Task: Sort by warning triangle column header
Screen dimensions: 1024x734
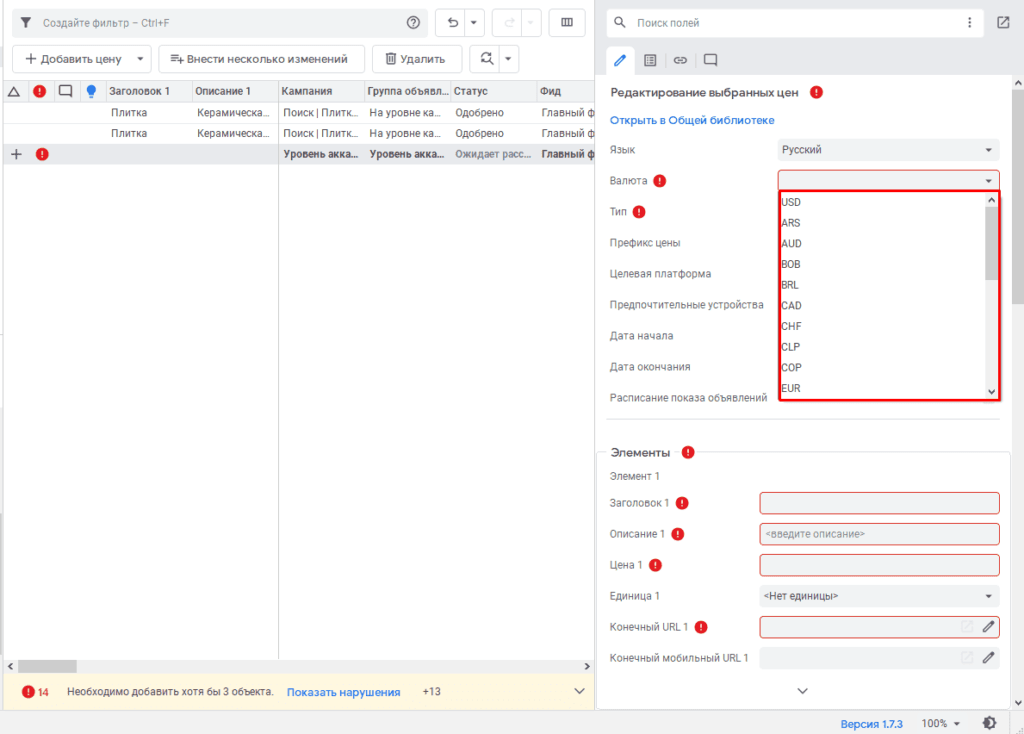Action: tap(14, 91)
